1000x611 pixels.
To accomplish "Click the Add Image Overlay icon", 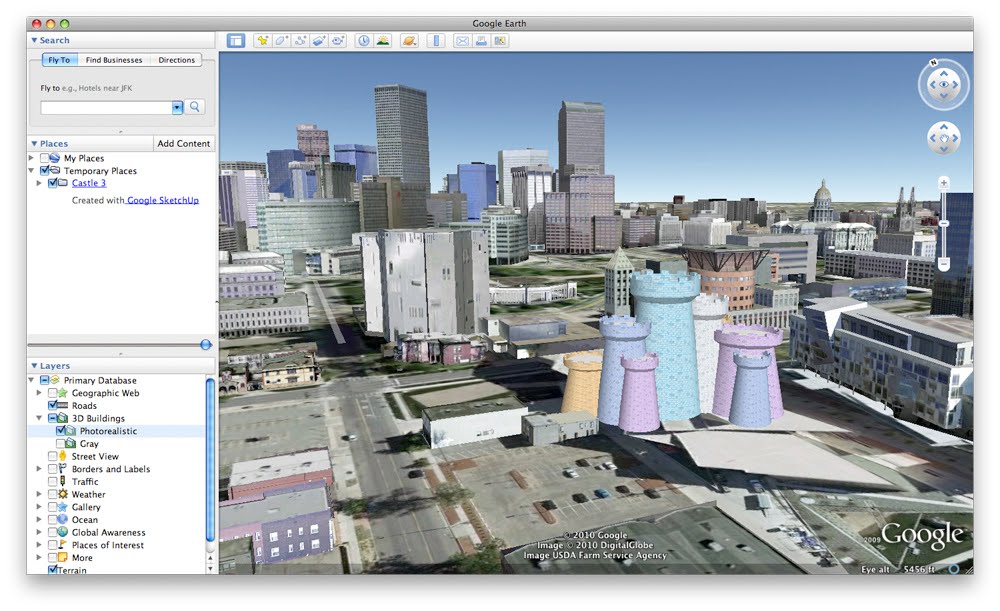I will coord(319,41).
